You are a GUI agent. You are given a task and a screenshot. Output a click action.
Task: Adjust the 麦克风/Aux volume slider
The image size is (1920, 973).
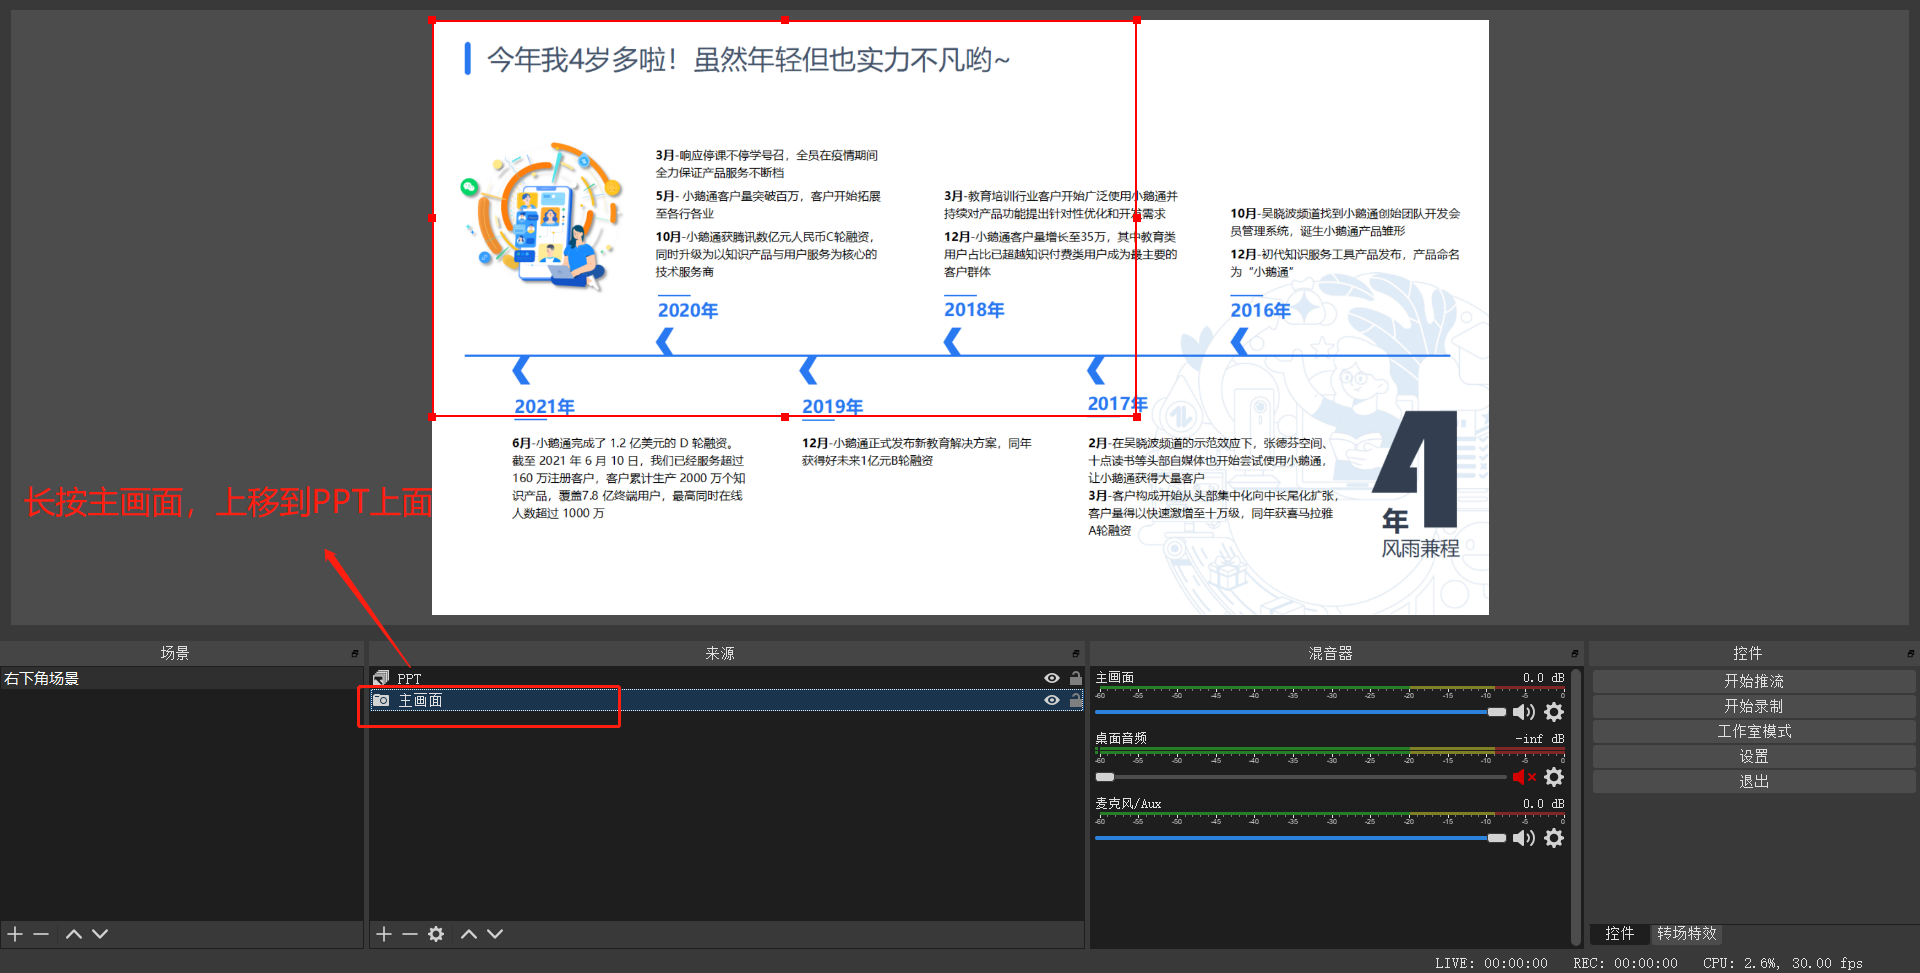(1300, 838)
